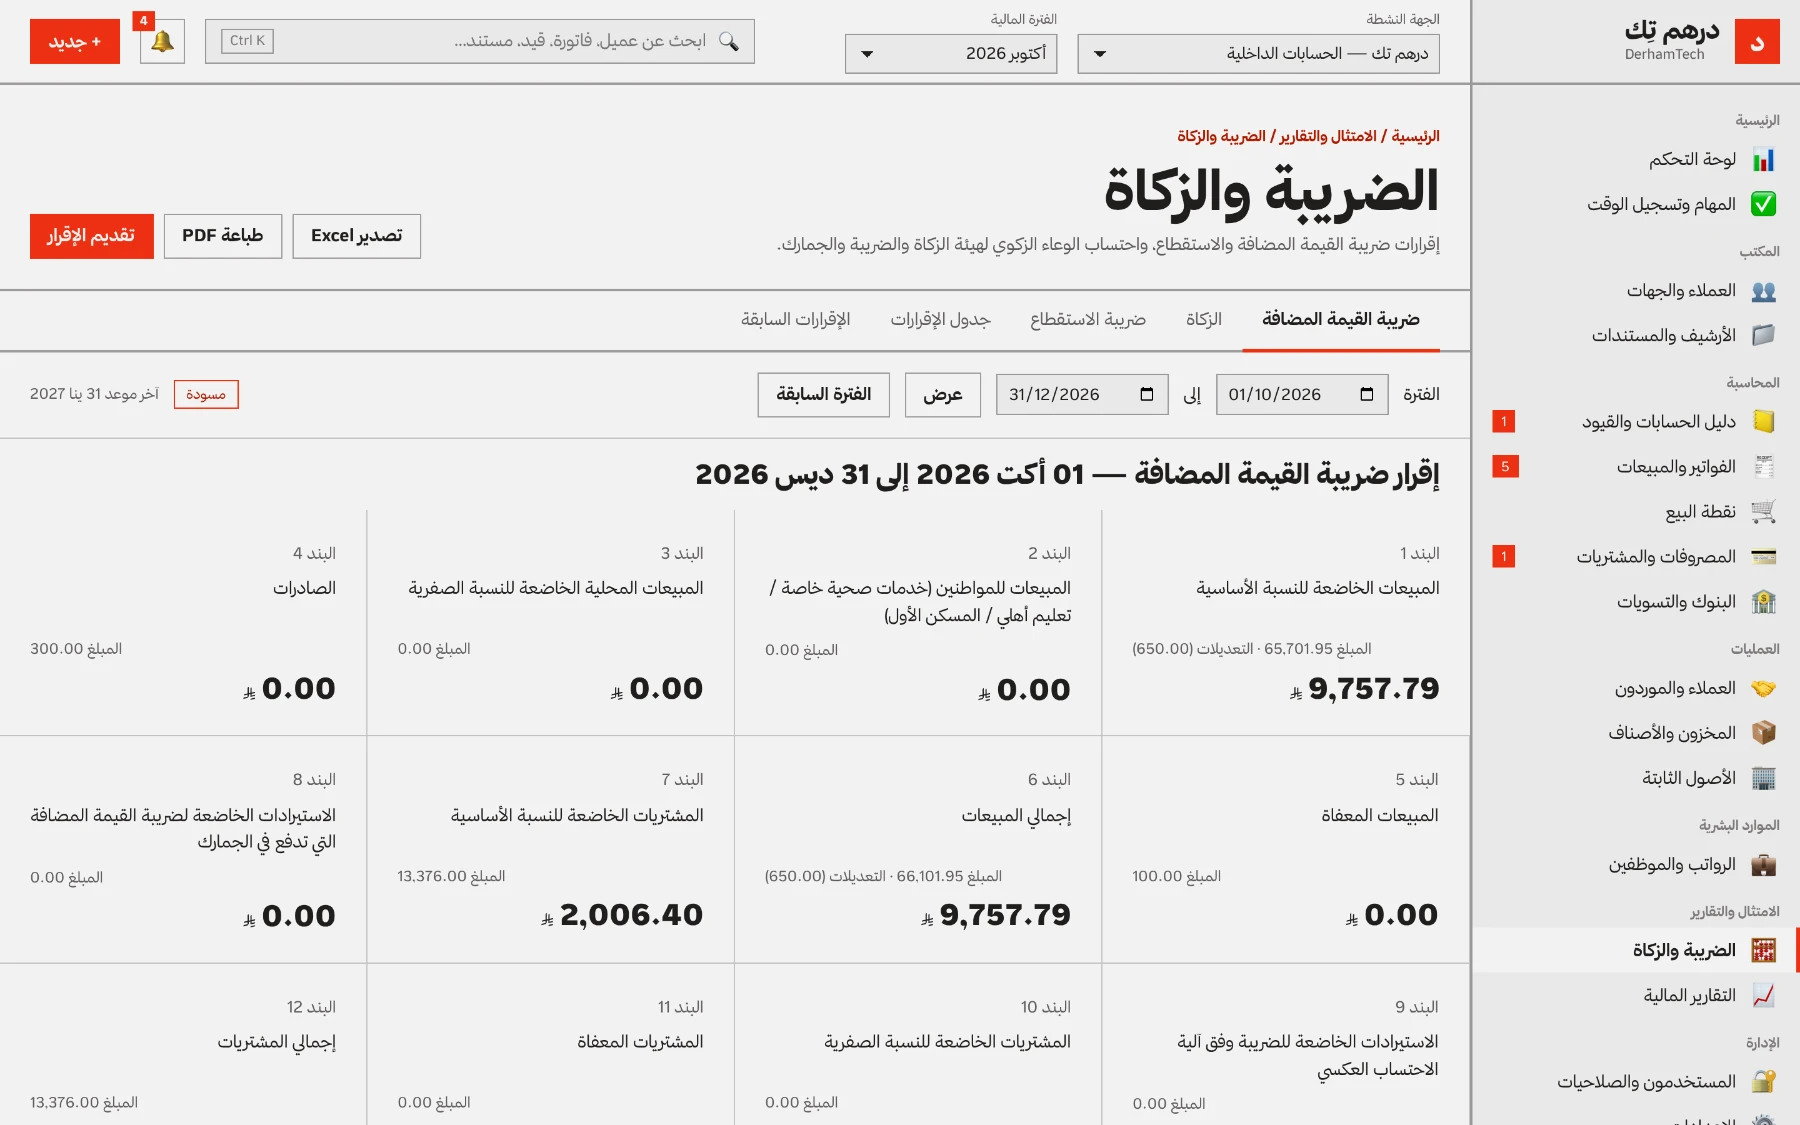Click the notifications bell icon
The image size is (1800, 1125).
tap(162, 42)
